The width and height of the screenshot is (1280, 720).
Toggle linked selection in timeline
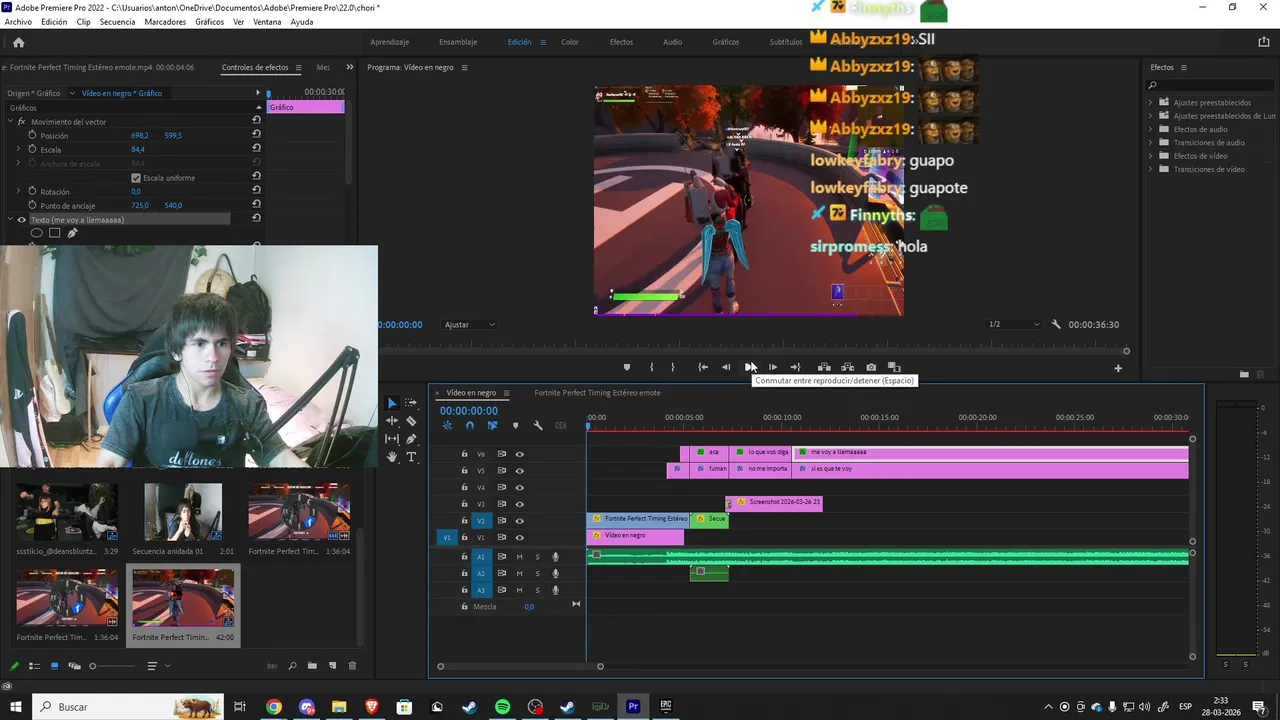pyautogui.click(x=492, y=426)
